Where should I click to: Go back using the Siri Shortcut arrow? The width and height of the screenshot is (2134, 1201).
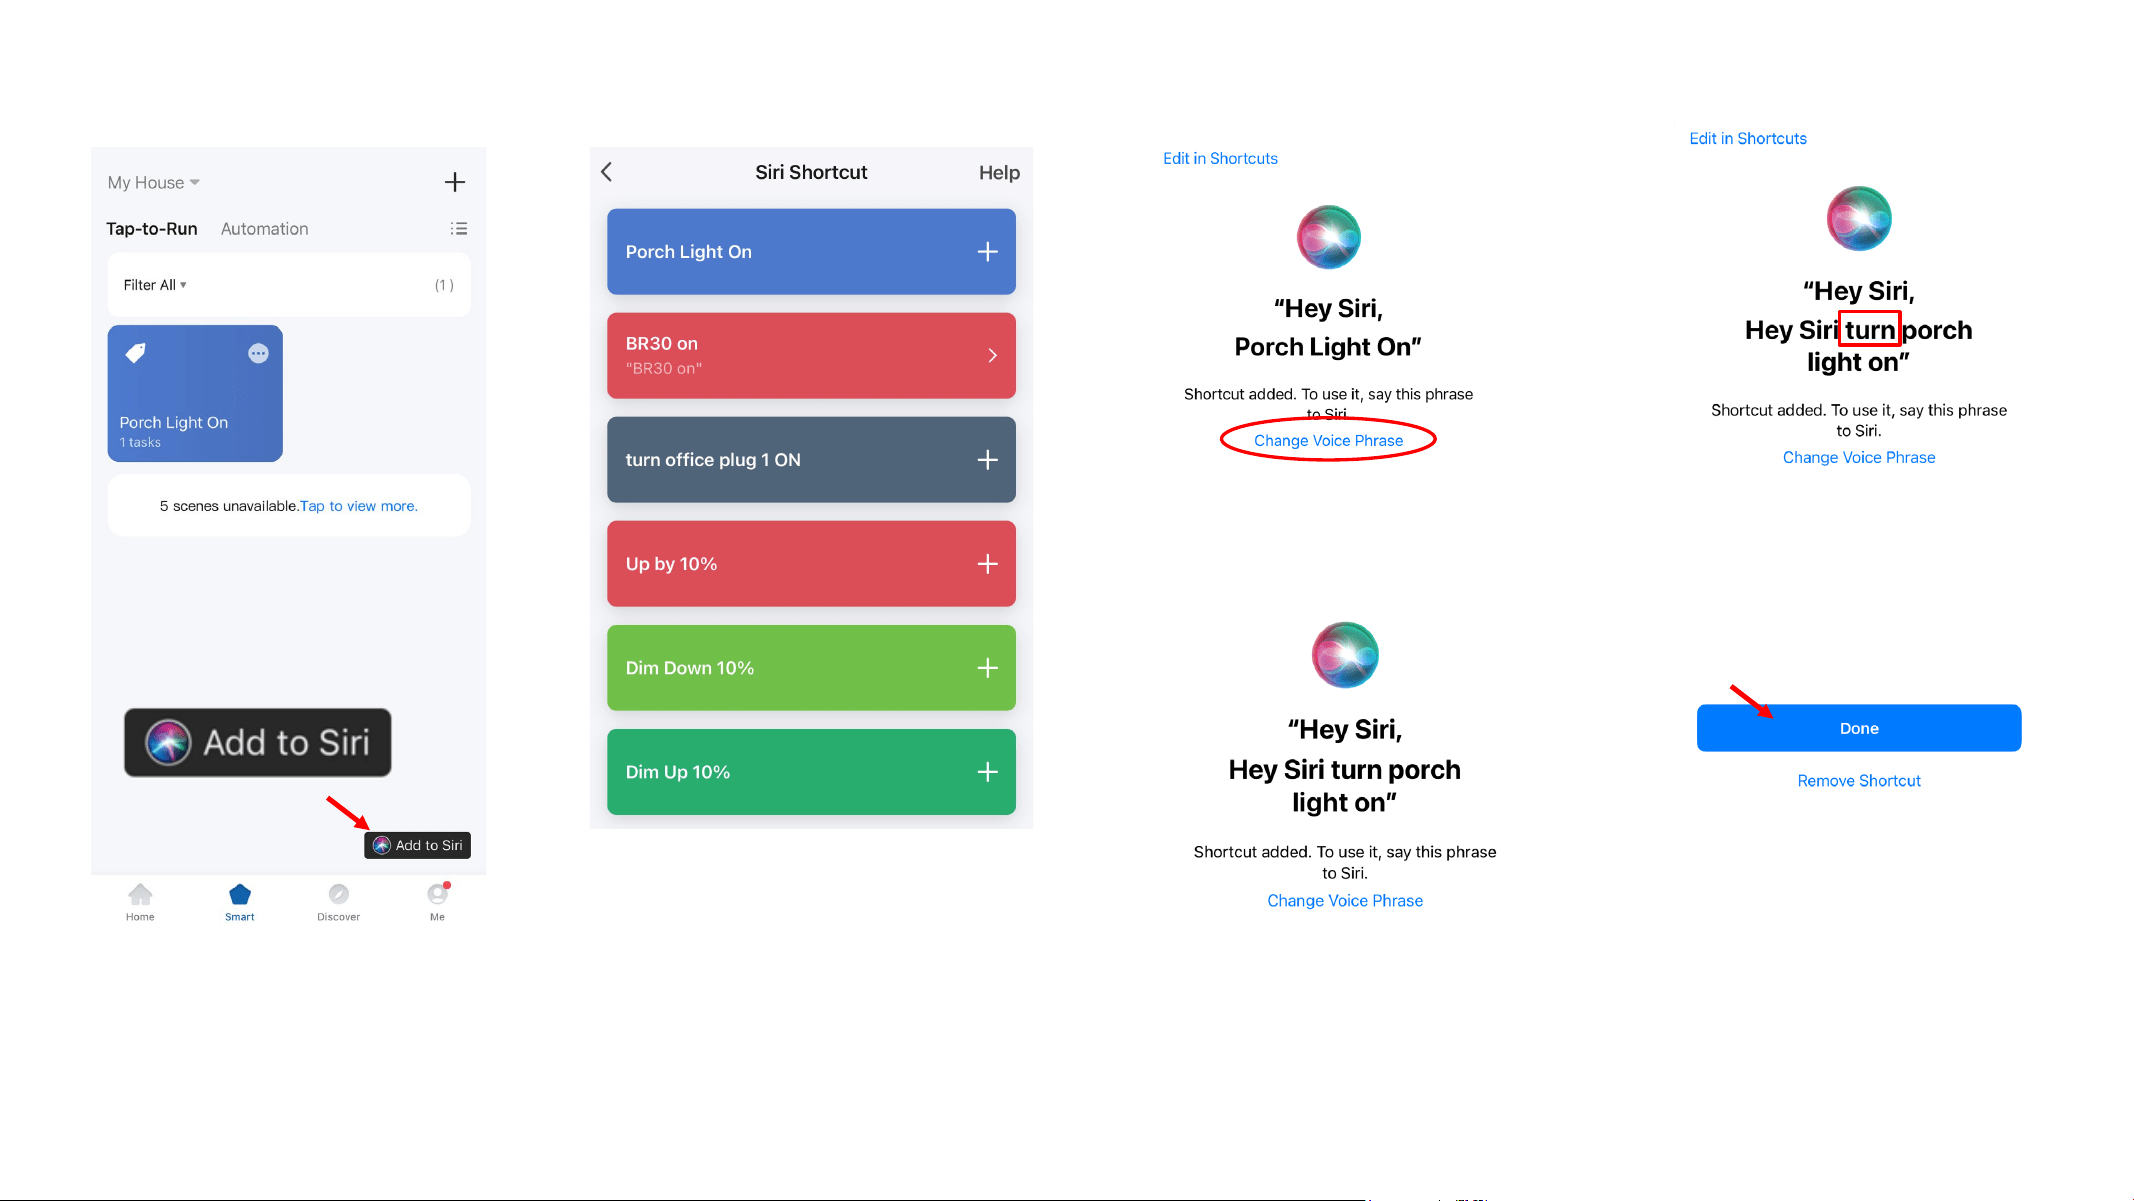tap(607, 172)
